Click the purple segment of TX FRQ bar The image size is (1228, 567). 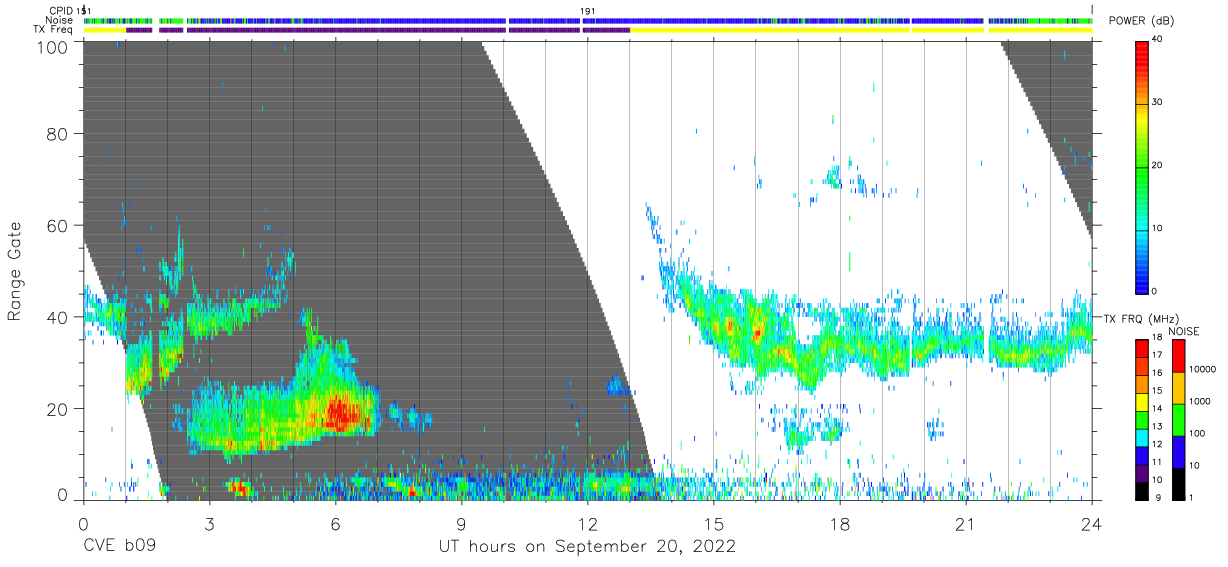1143,473
